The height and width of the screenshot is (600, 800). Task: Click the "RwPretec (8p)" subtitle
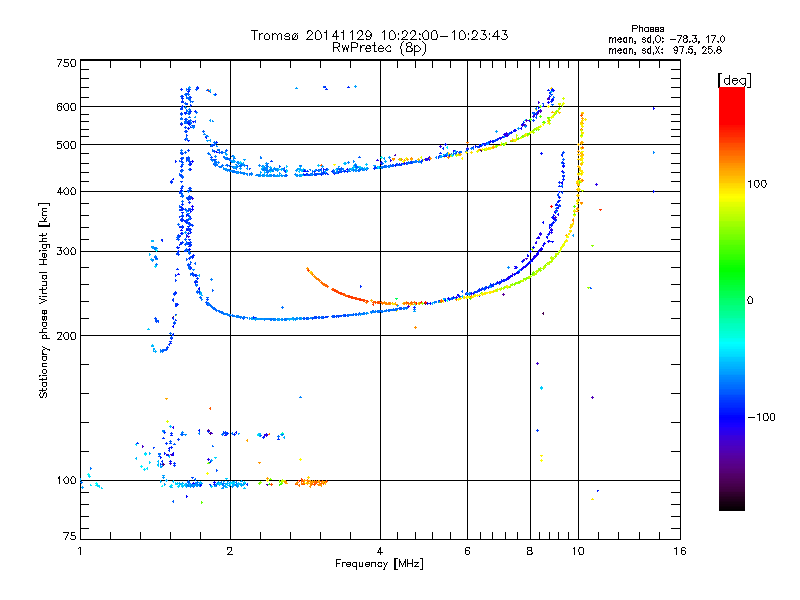(x=379, y=48)
